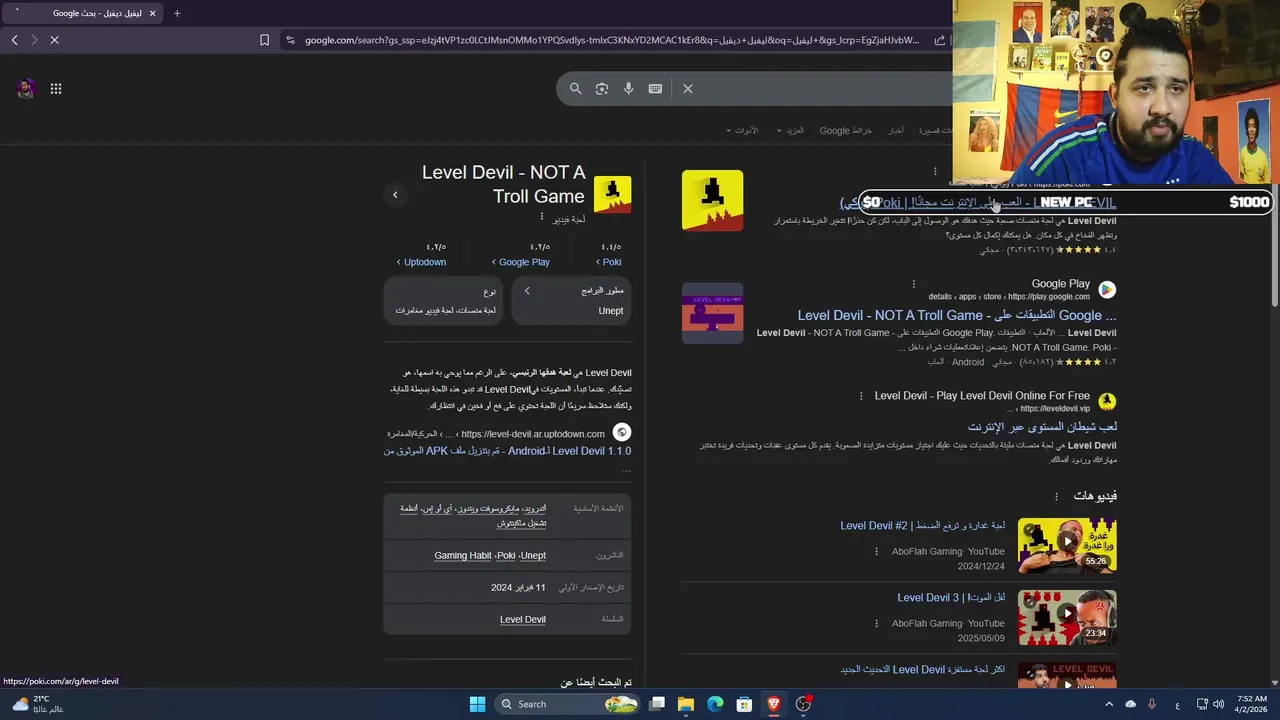This screenshot has width=1280, height=720.
Task: Expand the مطور البرامج Unept developer card
Action: pos(571,301)
